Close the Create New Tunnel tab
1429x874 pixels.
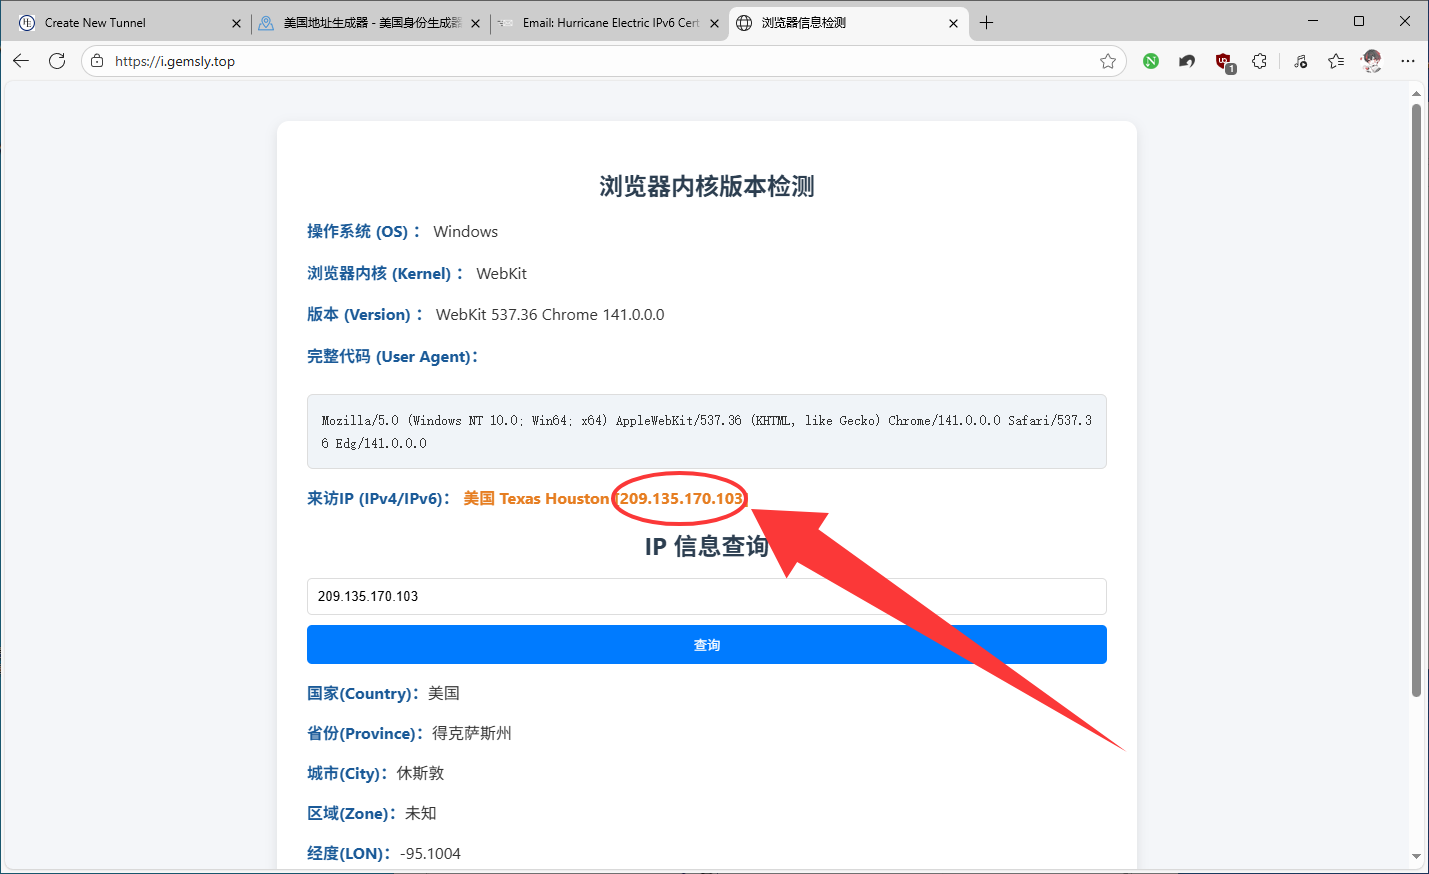tap(236, 23)
